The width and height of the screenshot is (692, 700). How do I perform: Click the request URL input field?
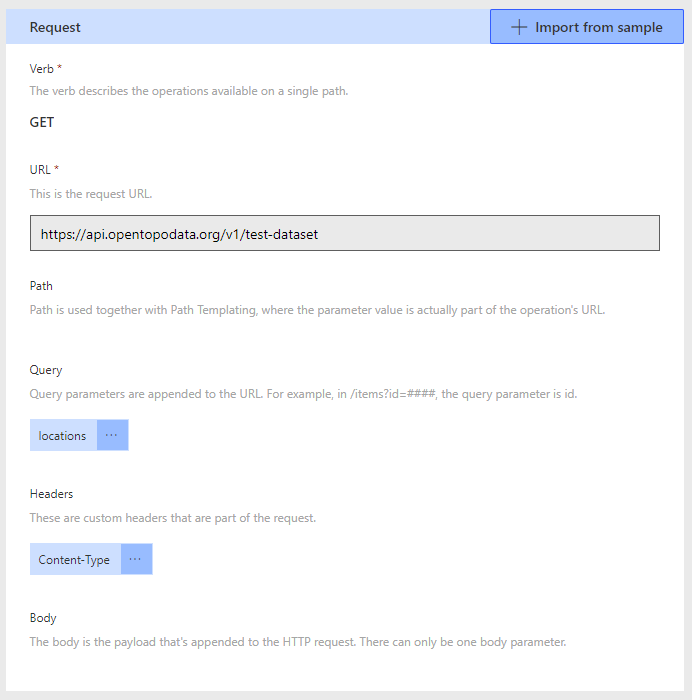344,233
